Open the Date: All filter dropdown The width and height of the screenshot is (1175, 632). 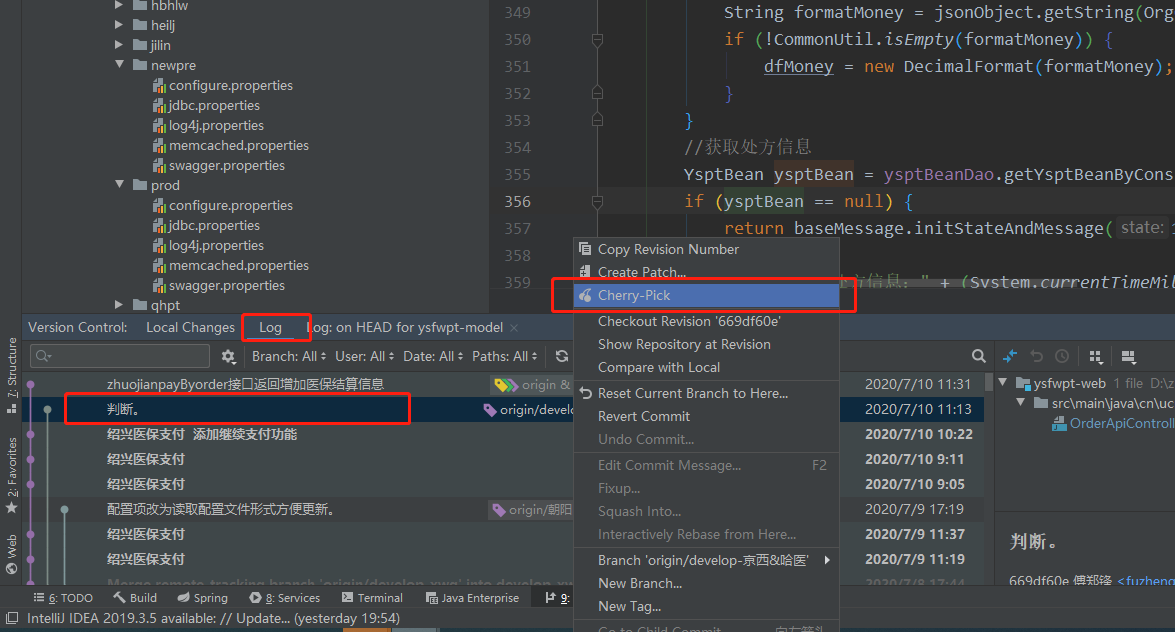(433, 356)
